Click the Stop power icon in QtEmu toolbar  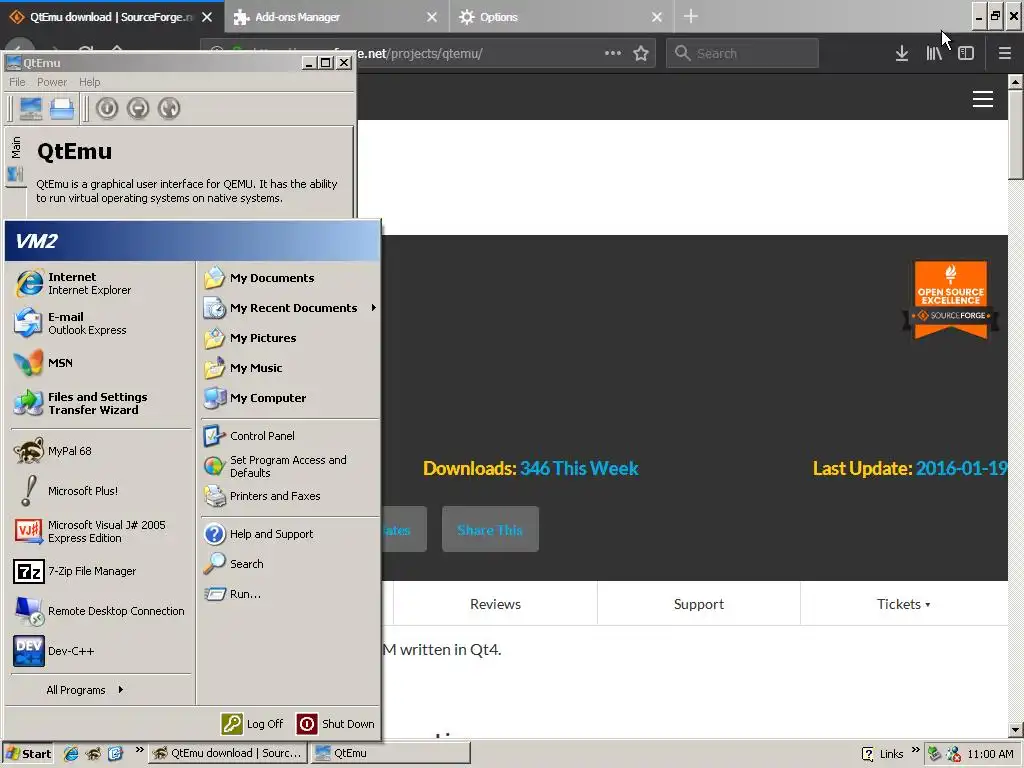138,108
